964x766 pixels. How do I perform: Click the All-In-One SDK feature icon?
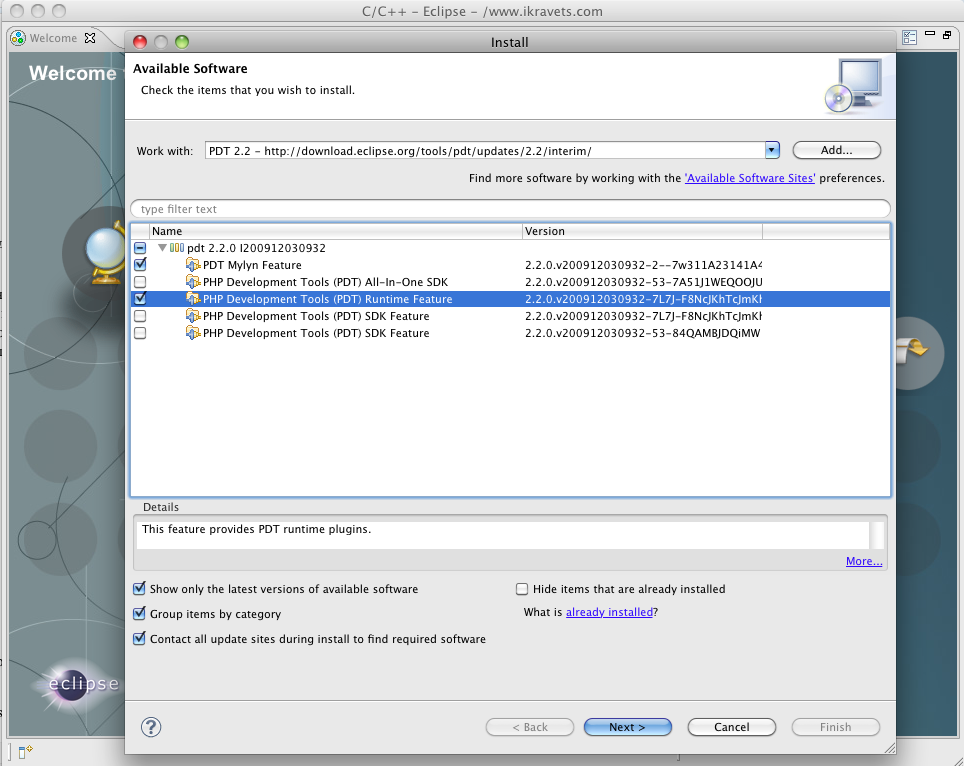[193, 282]
